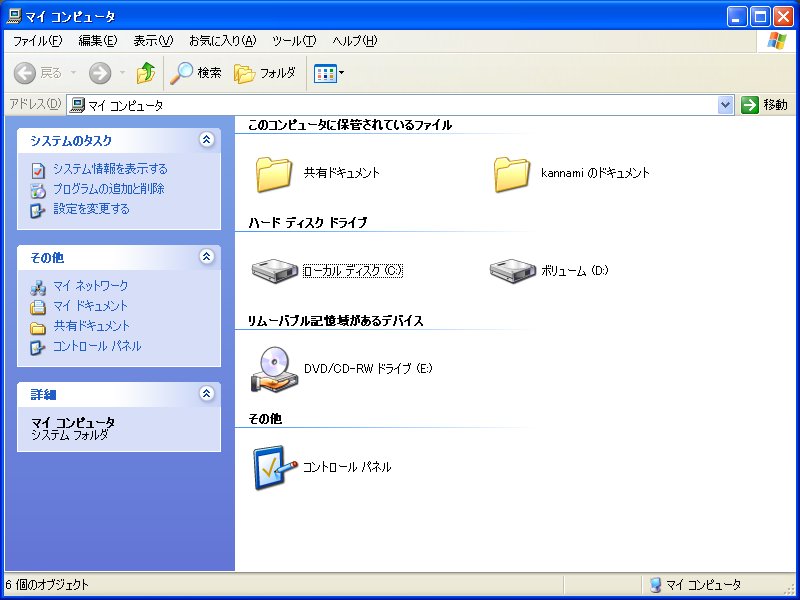This screenshot has width=800, height=600.
Task: Expand the address bar dropdown
Action: (x=725, y=105)
